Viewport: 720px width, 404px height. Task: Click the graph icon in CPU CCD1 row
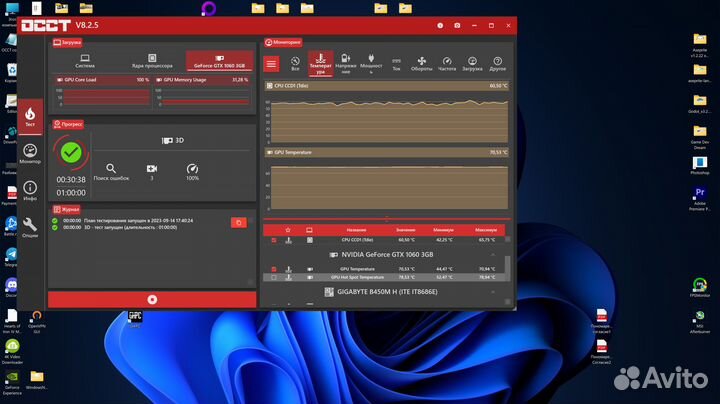(x=289, y=240)
